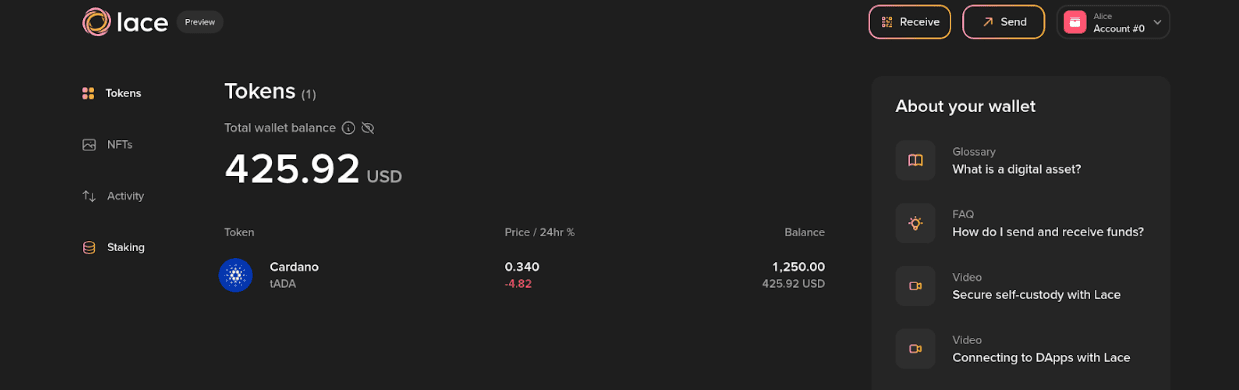This screenshot has height=390, width=1239.
Task: Open "Secure self-custody with Lace" video
Action: (1036, 295)
